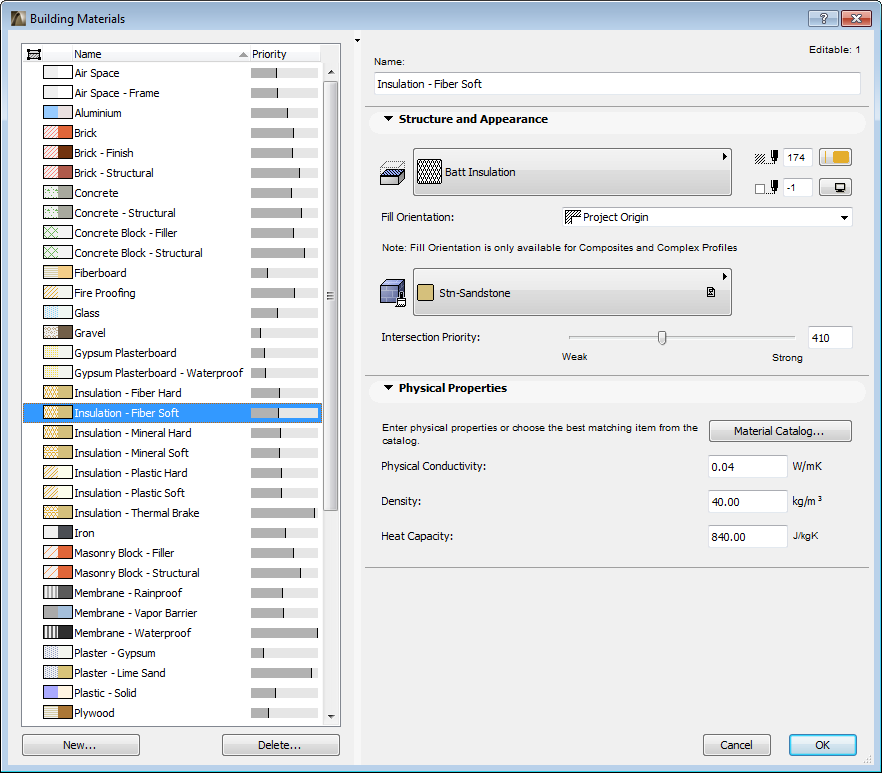The image size is (882, 773).
Task: Click the Aluminium material swatch icon
Action: click(57, 113)
